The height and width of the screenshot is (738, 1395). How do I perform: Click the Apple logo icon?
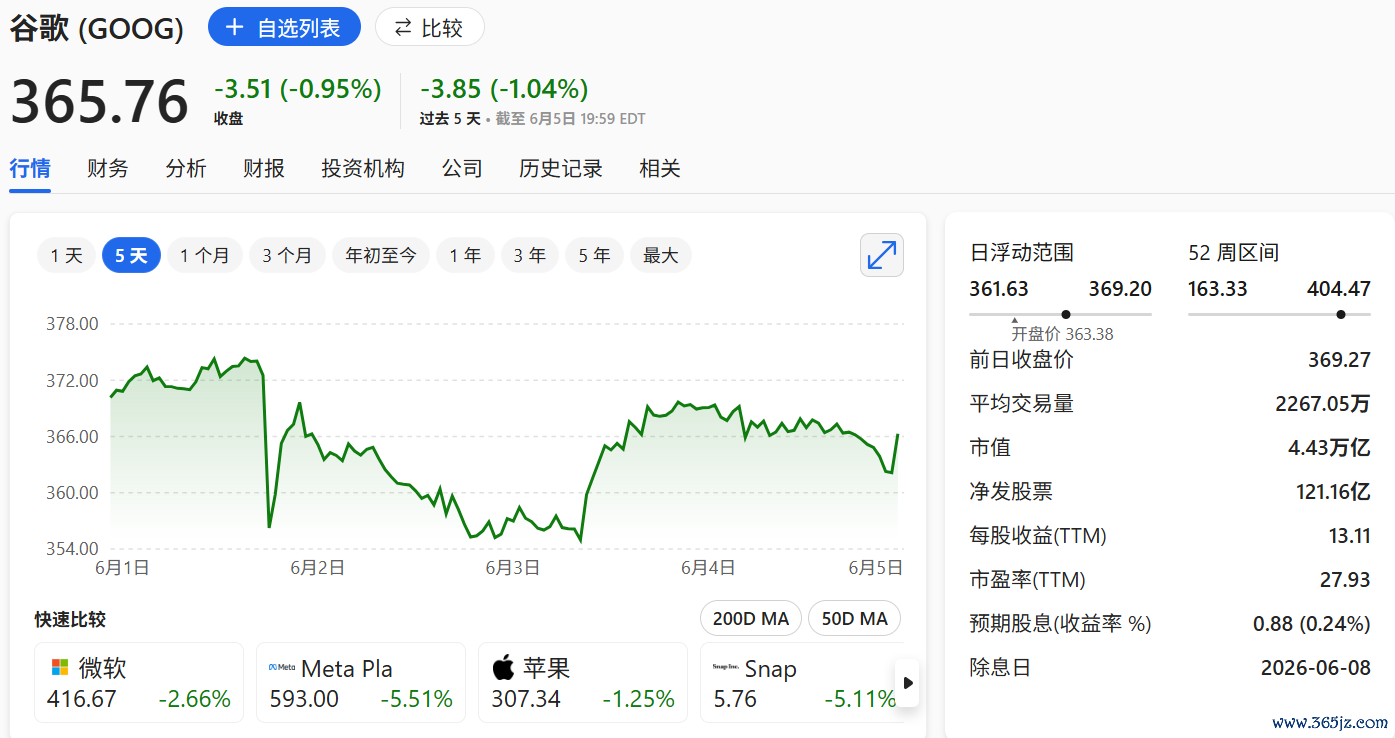[x=503, y=667]
